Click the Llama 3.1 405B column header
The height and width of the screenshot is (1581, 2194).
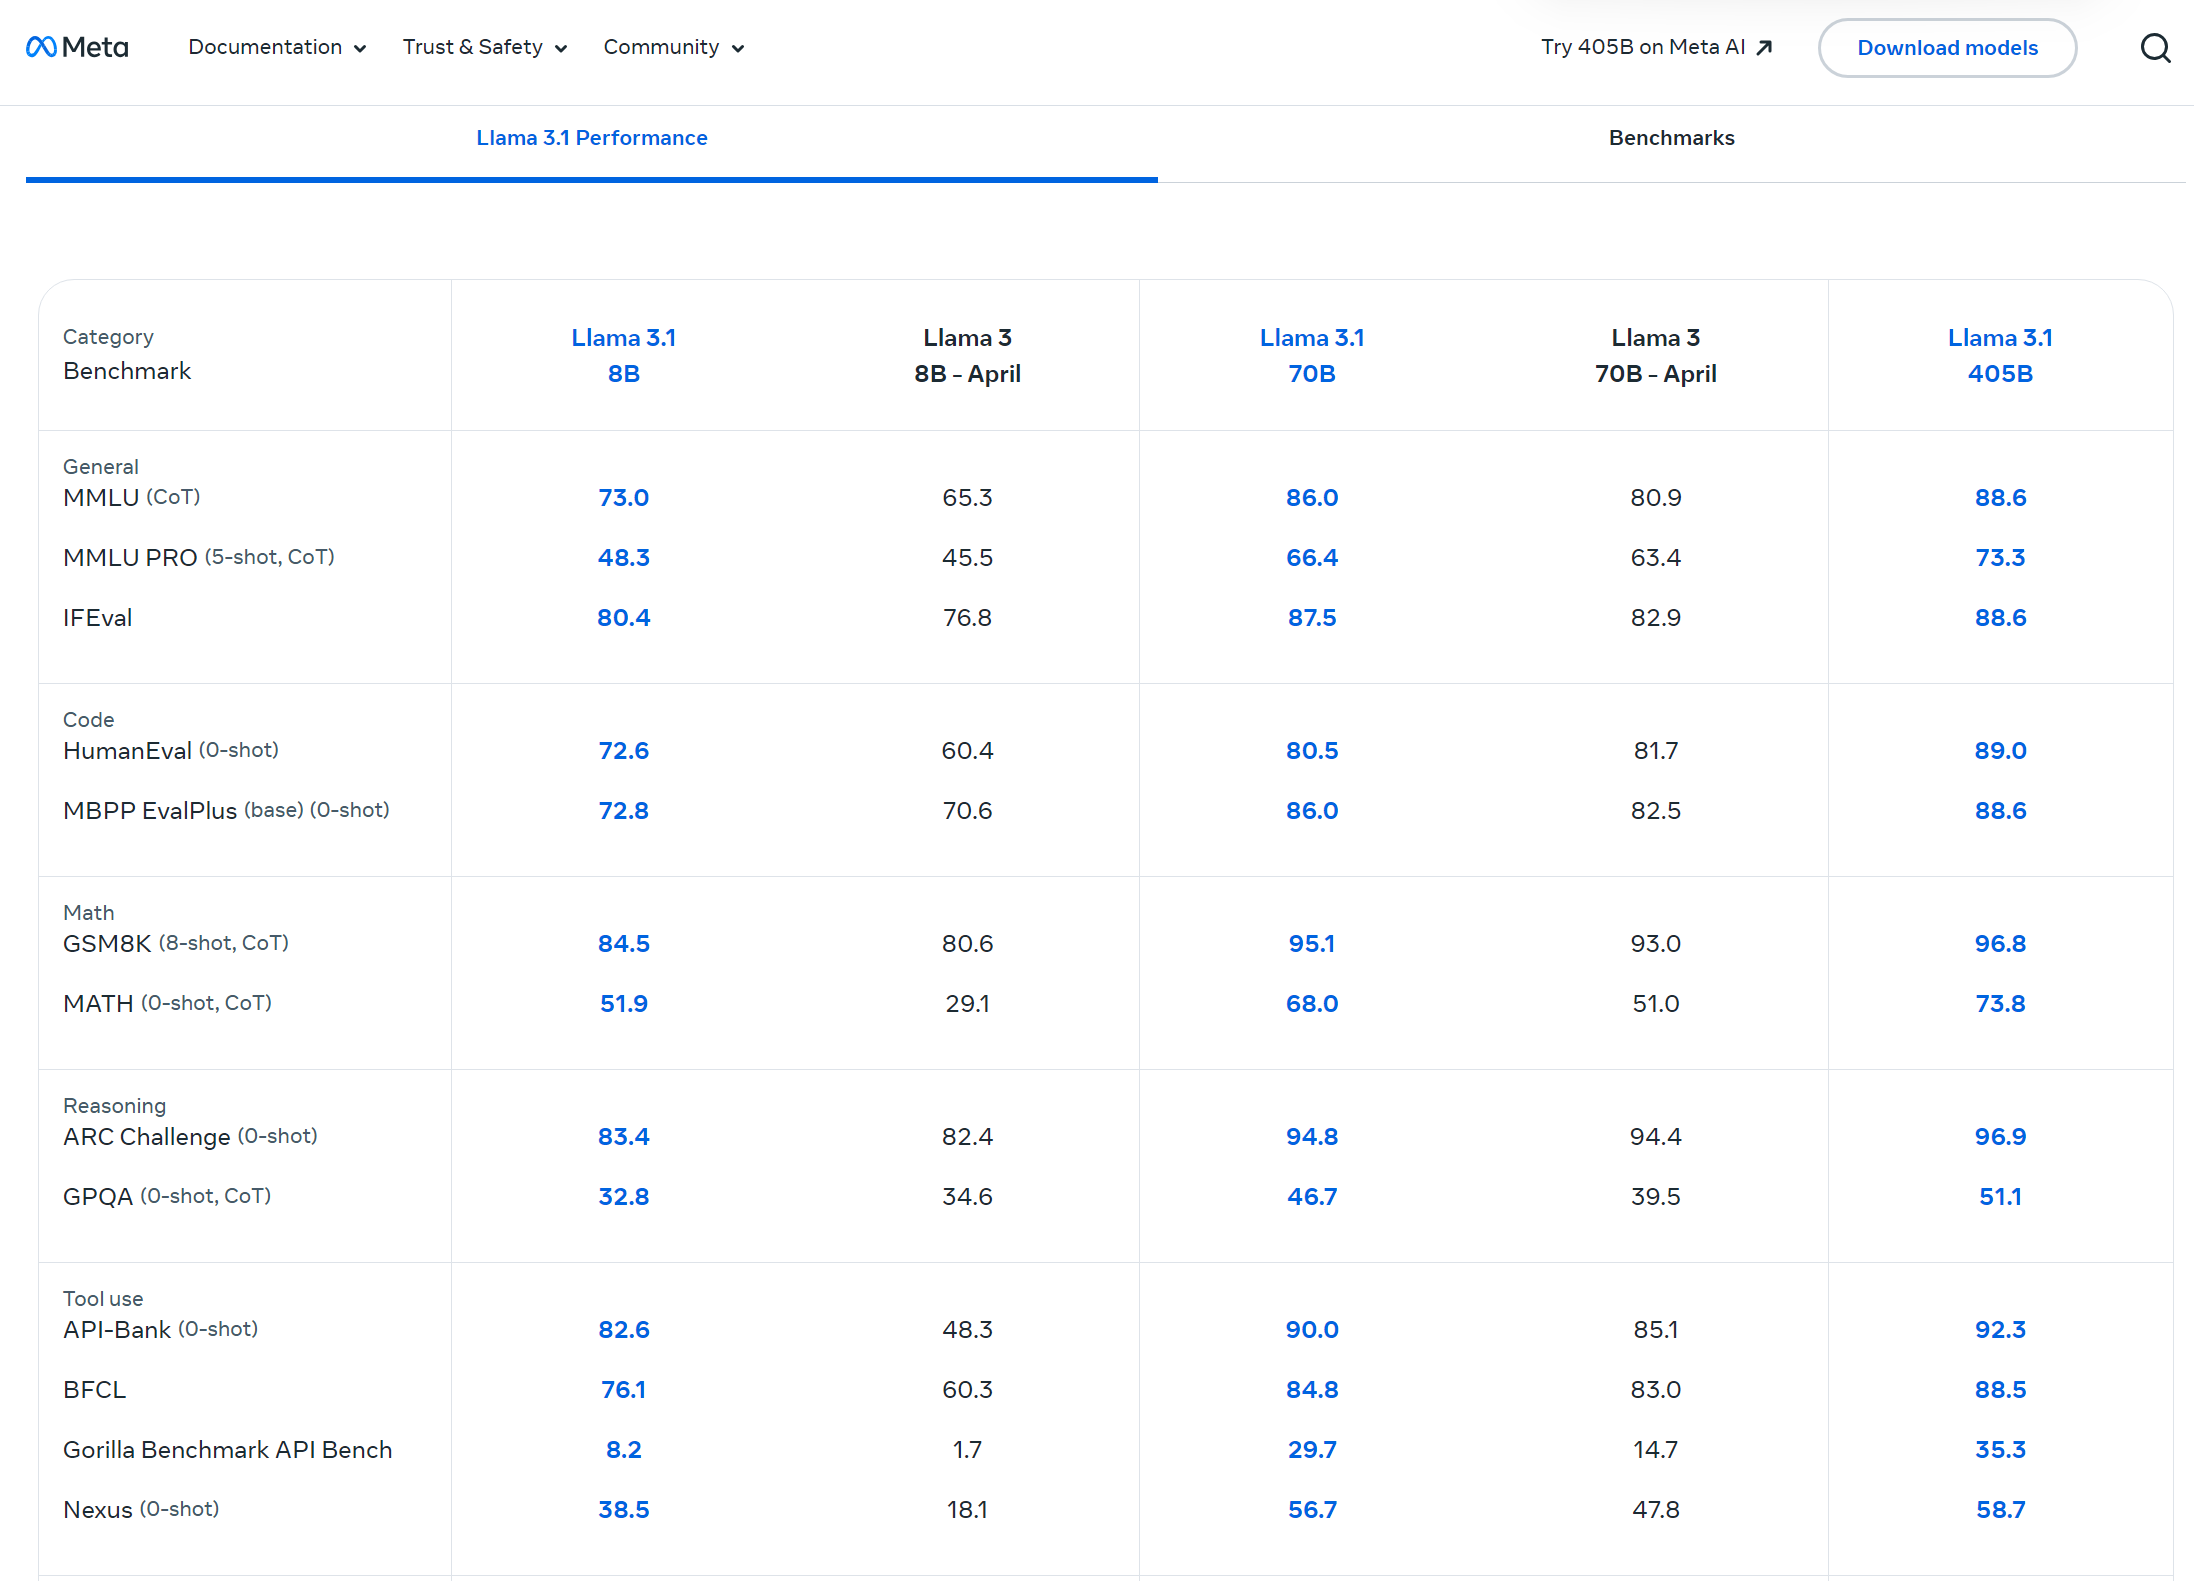[x=2000, y=355]
